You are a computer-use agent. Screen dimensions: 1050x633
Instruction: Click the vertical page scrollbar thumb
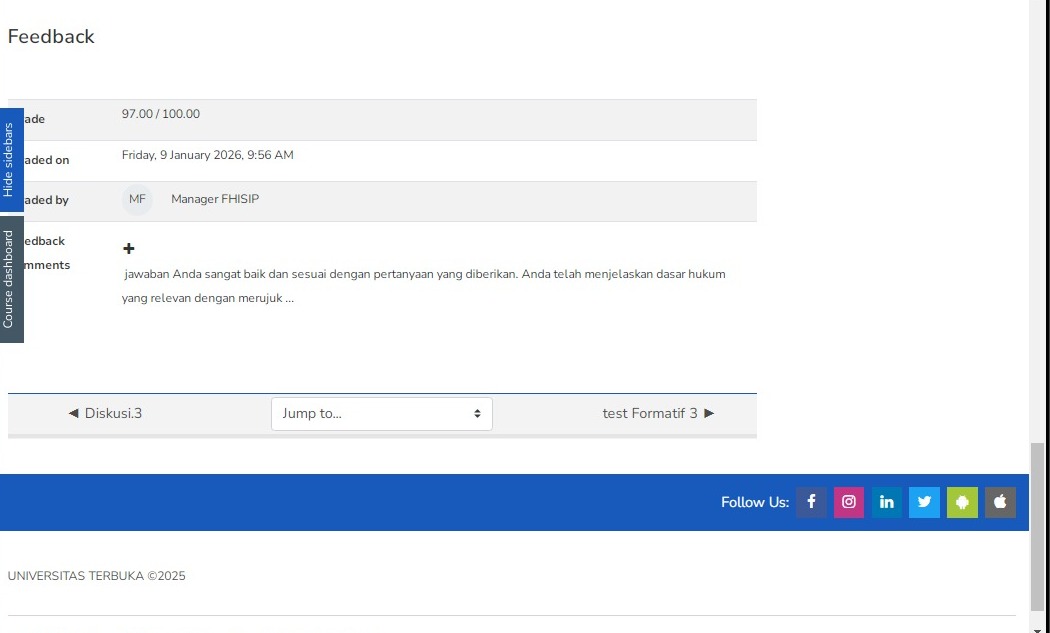(1037, 526)
